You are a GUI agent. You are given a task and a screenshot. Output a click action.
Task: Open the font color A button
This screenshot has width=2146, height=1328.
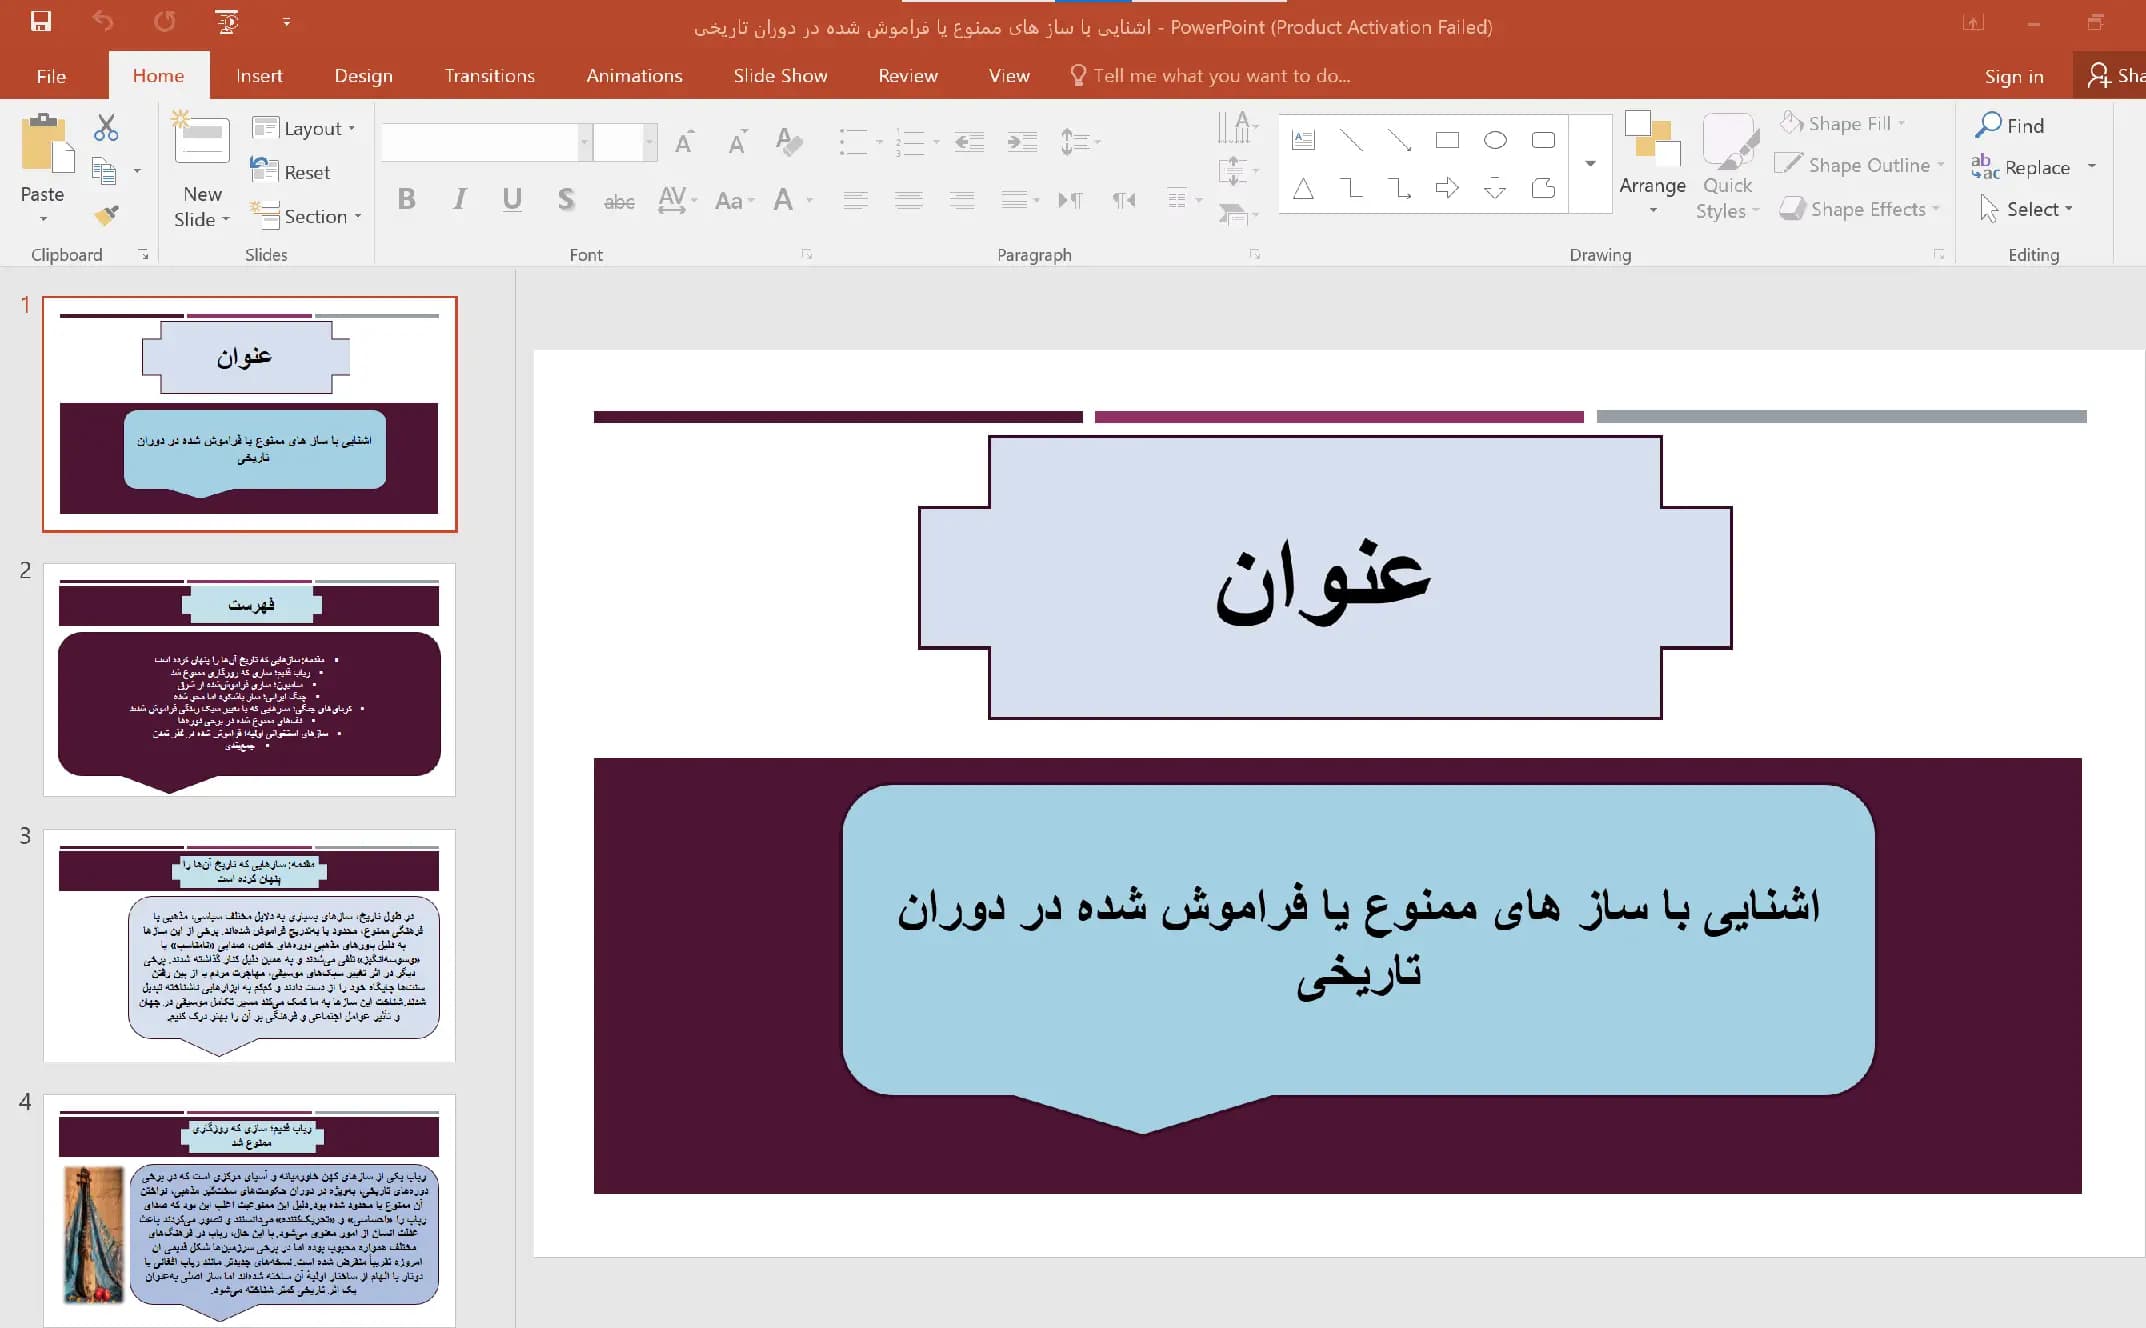tap(784, 200)
